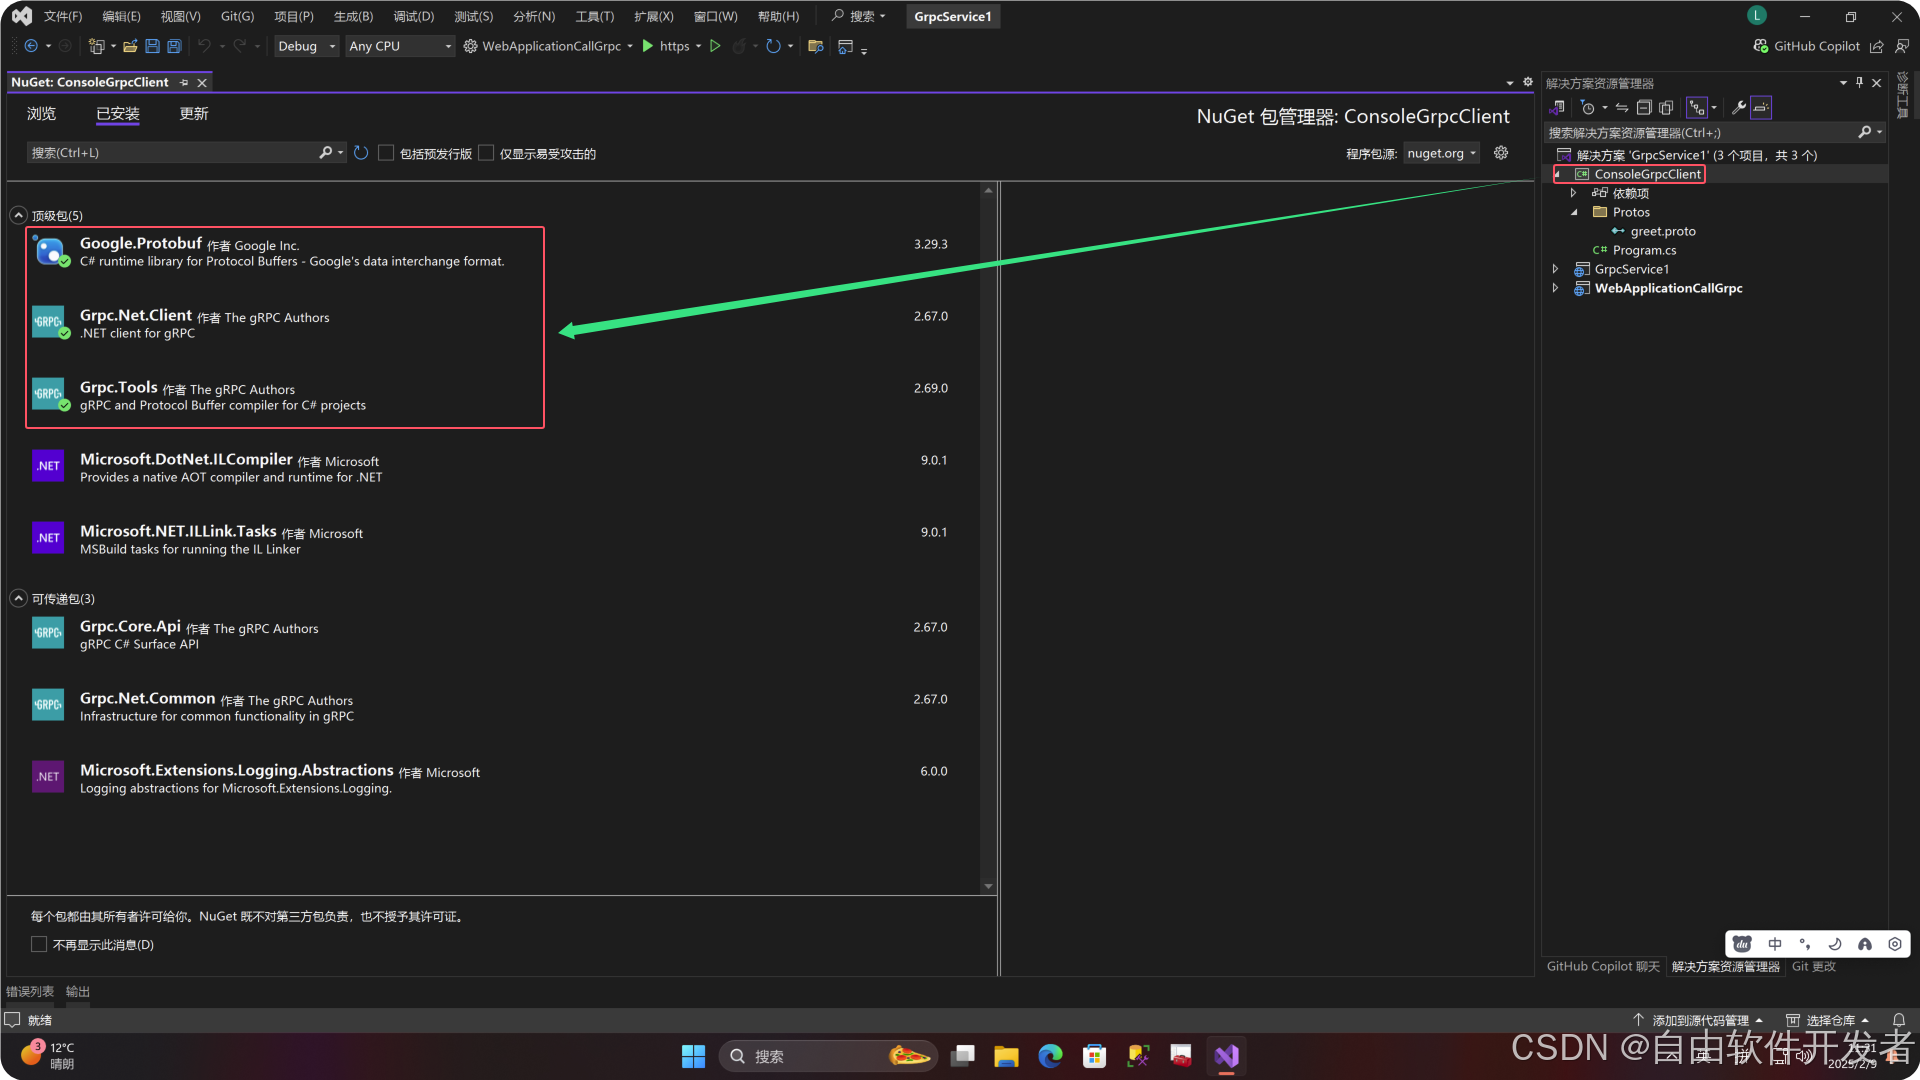Open greet.proto in Solution Explorer

(1662, 231)
